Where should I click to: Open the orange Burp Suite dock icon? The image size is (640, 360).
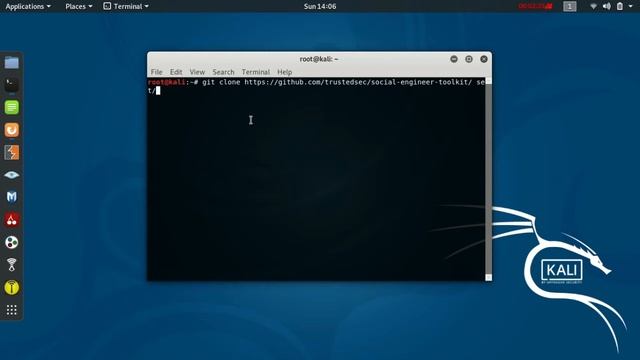point(11,130)
